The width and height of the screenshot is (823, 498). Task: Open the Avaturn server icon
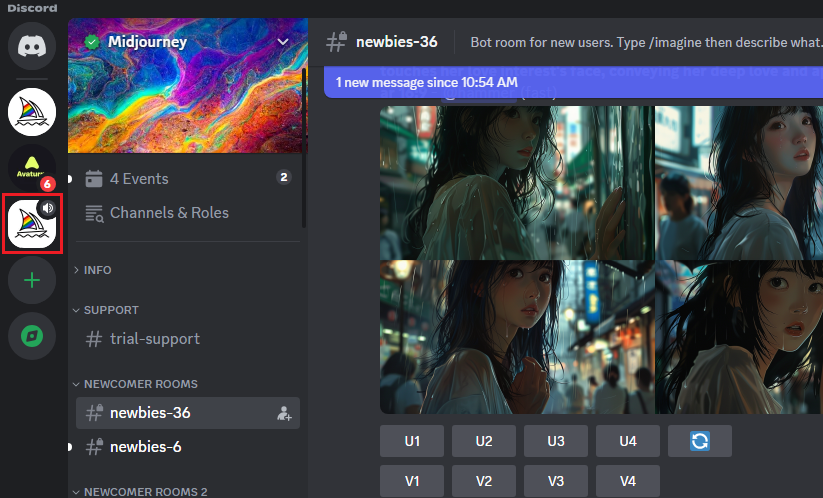[32, 168]
